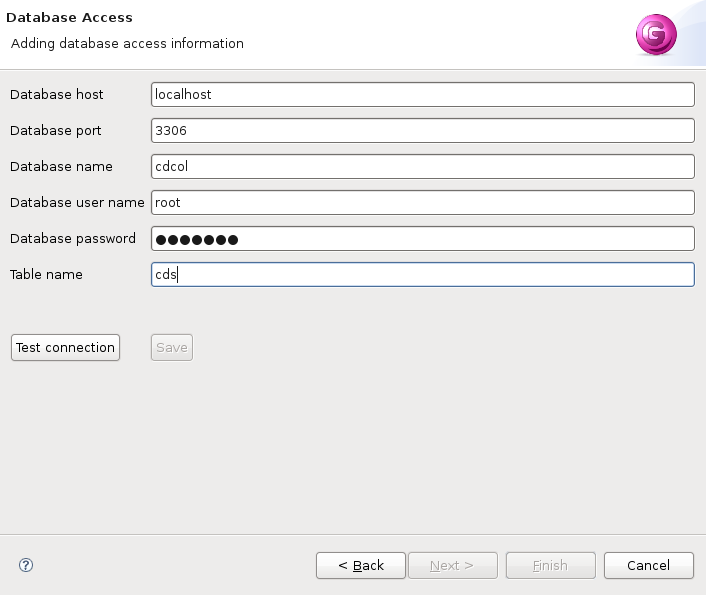The width and height of the screenshot is (706, 595).
Task: Click into the Database port field
Action: point(422,130)
